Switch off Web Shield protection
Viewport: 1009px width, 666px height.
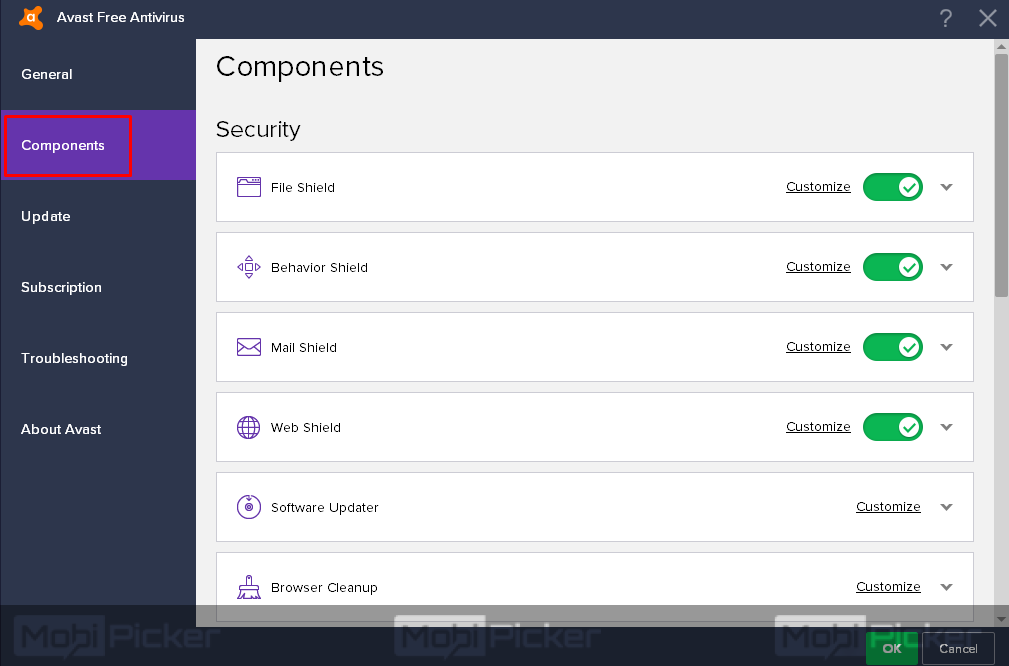tap(893, 427)
